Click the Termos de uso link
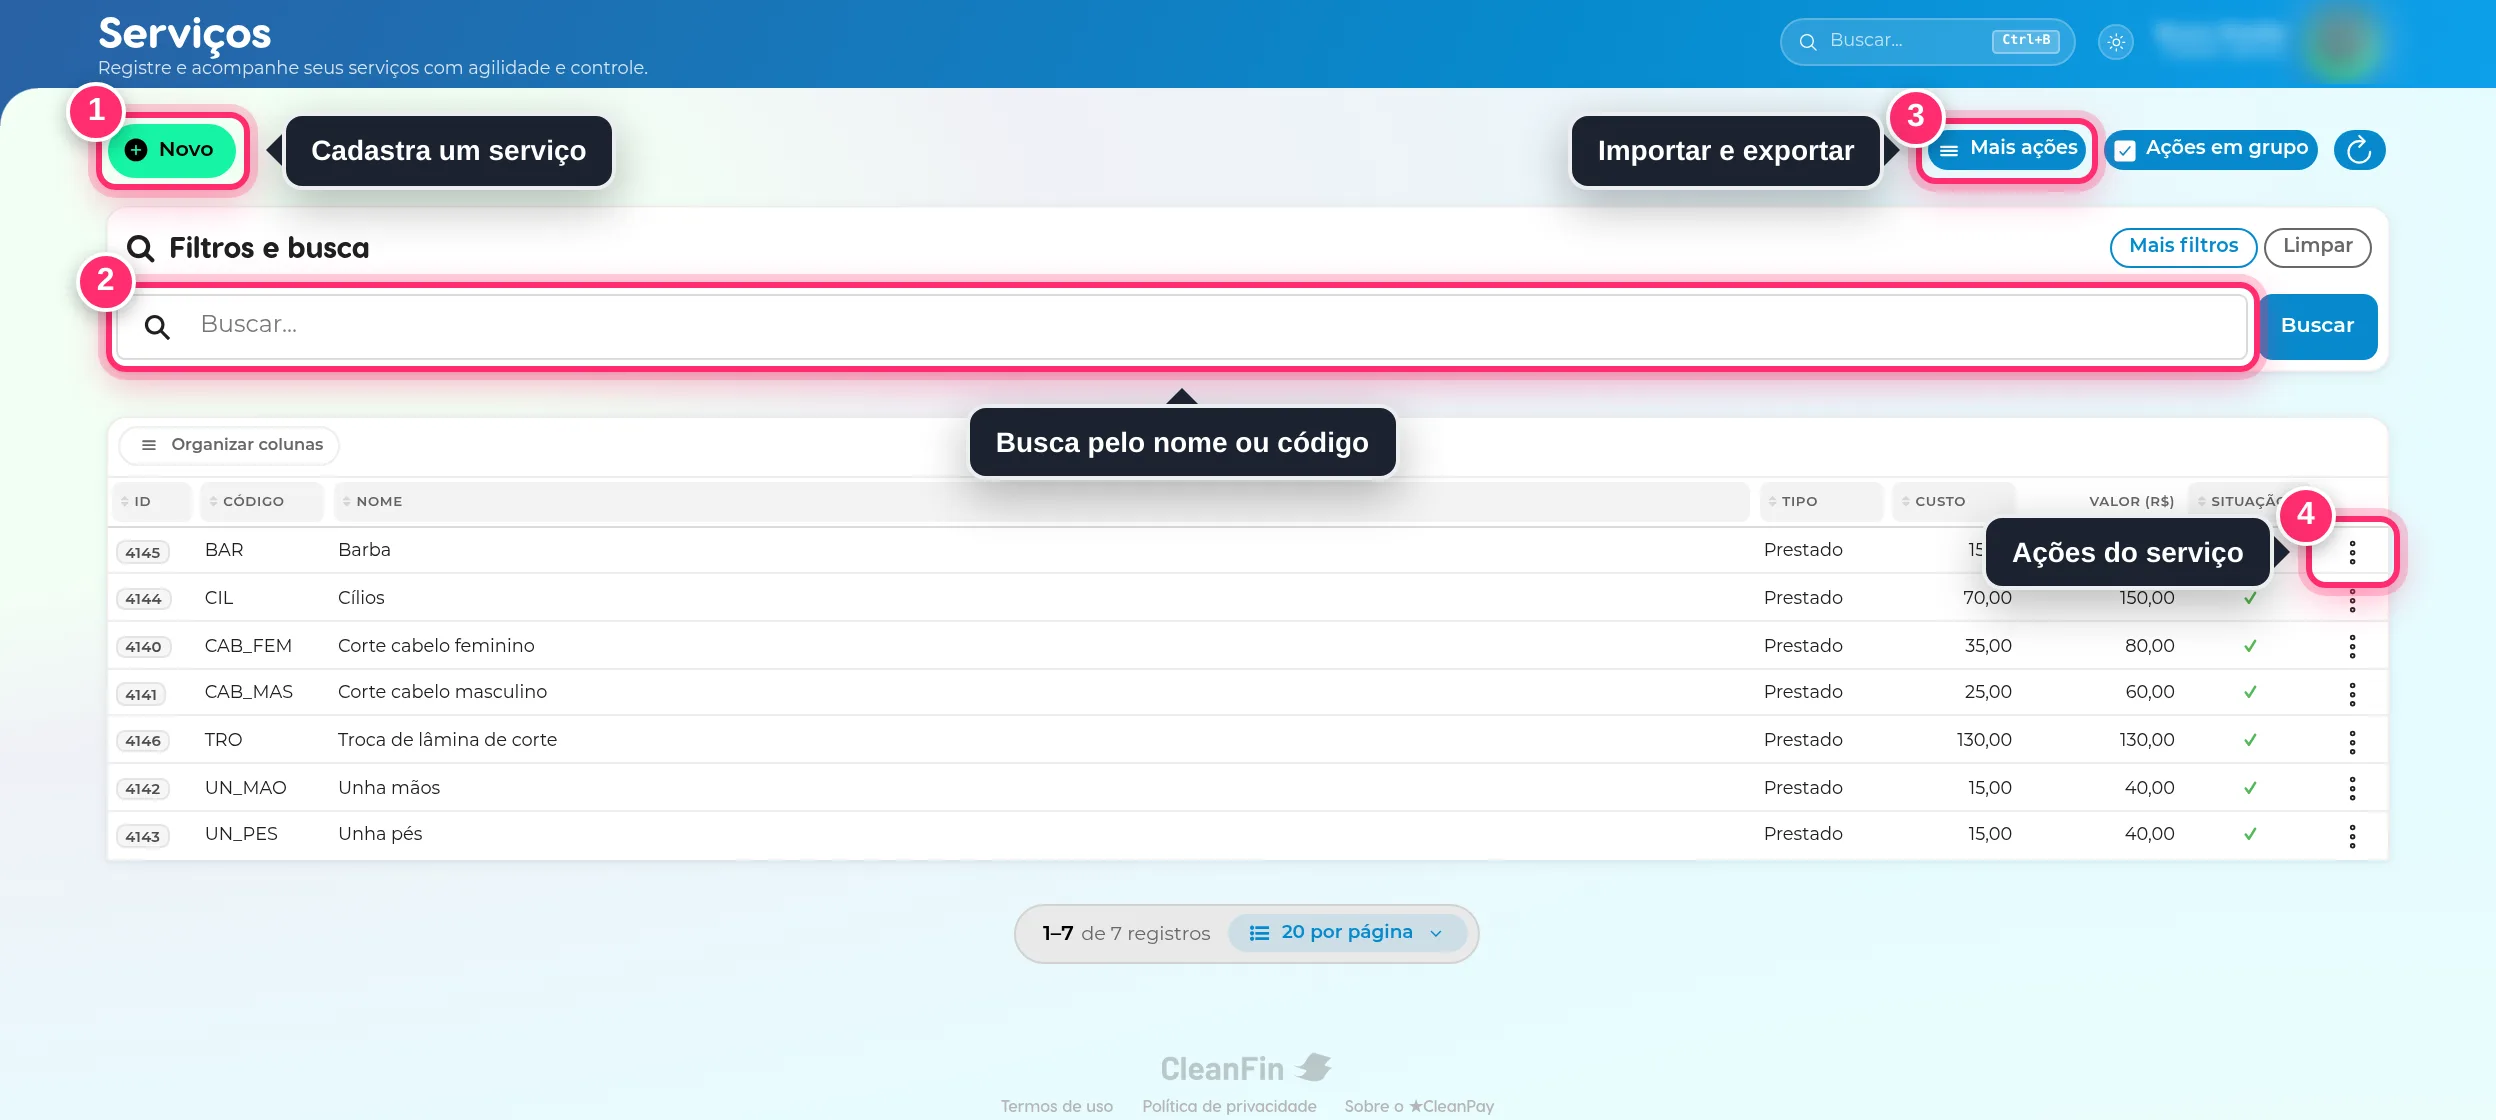 coord(1056,1106)
